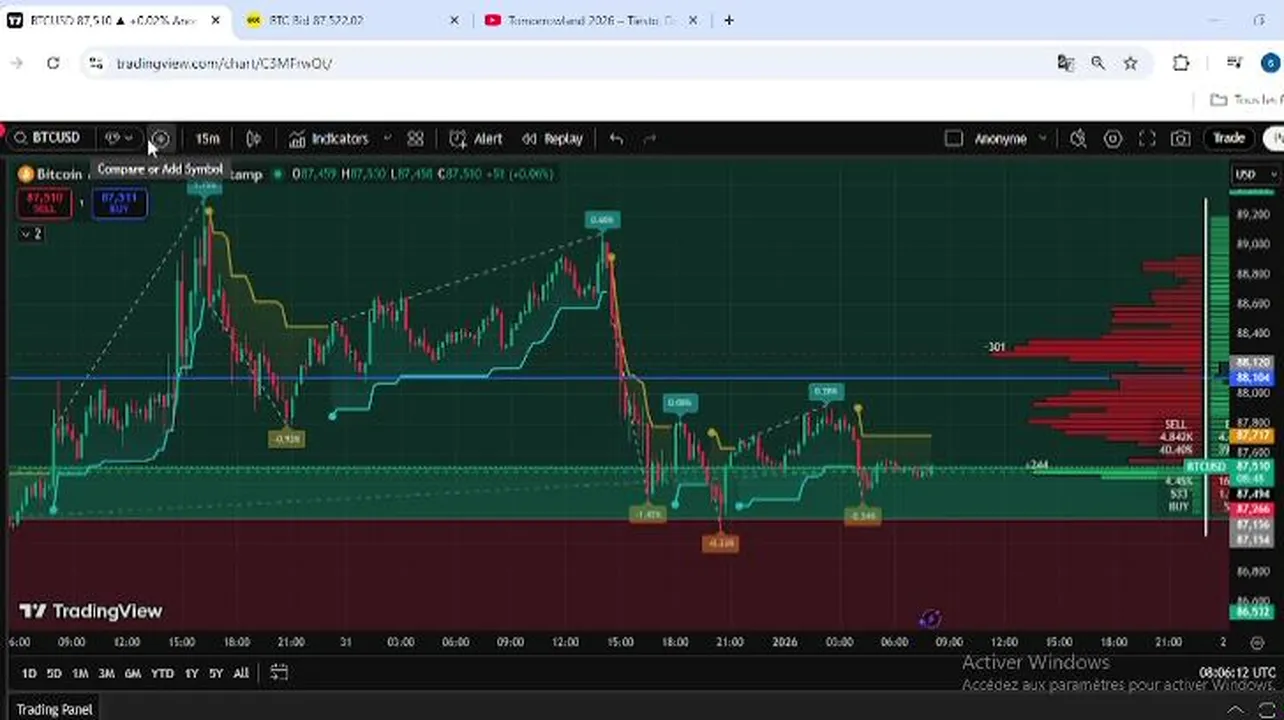Open the USD currency dropdown
The image size is (1284, 720).
click(1255, 174)
